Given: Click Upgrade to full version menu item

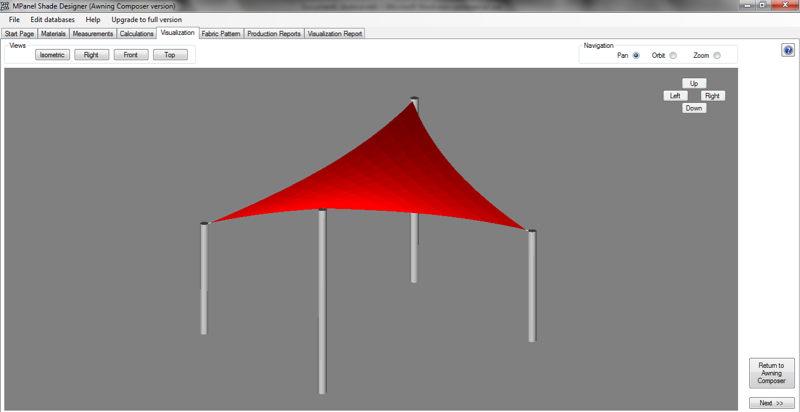Looking at the screenshot, I should [146, 19].
